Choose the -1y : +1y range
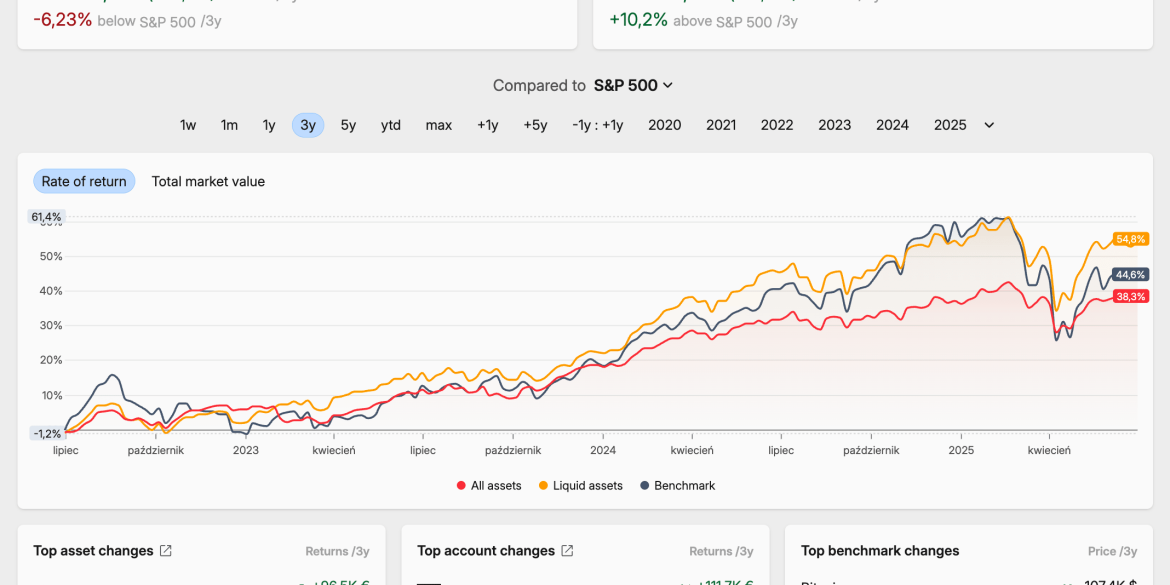Viewport: 1170px width, 585px height. click(x=598, y=125)
